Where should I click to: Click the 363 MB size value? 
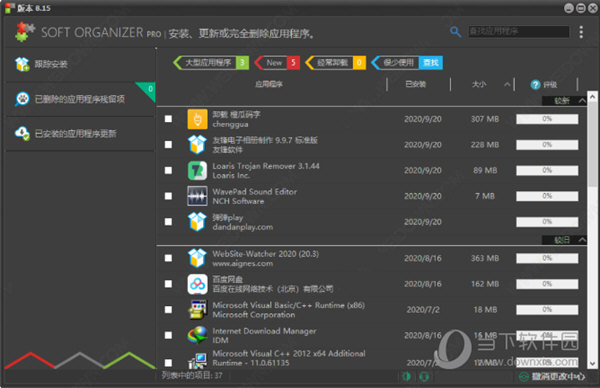(485, 258)
